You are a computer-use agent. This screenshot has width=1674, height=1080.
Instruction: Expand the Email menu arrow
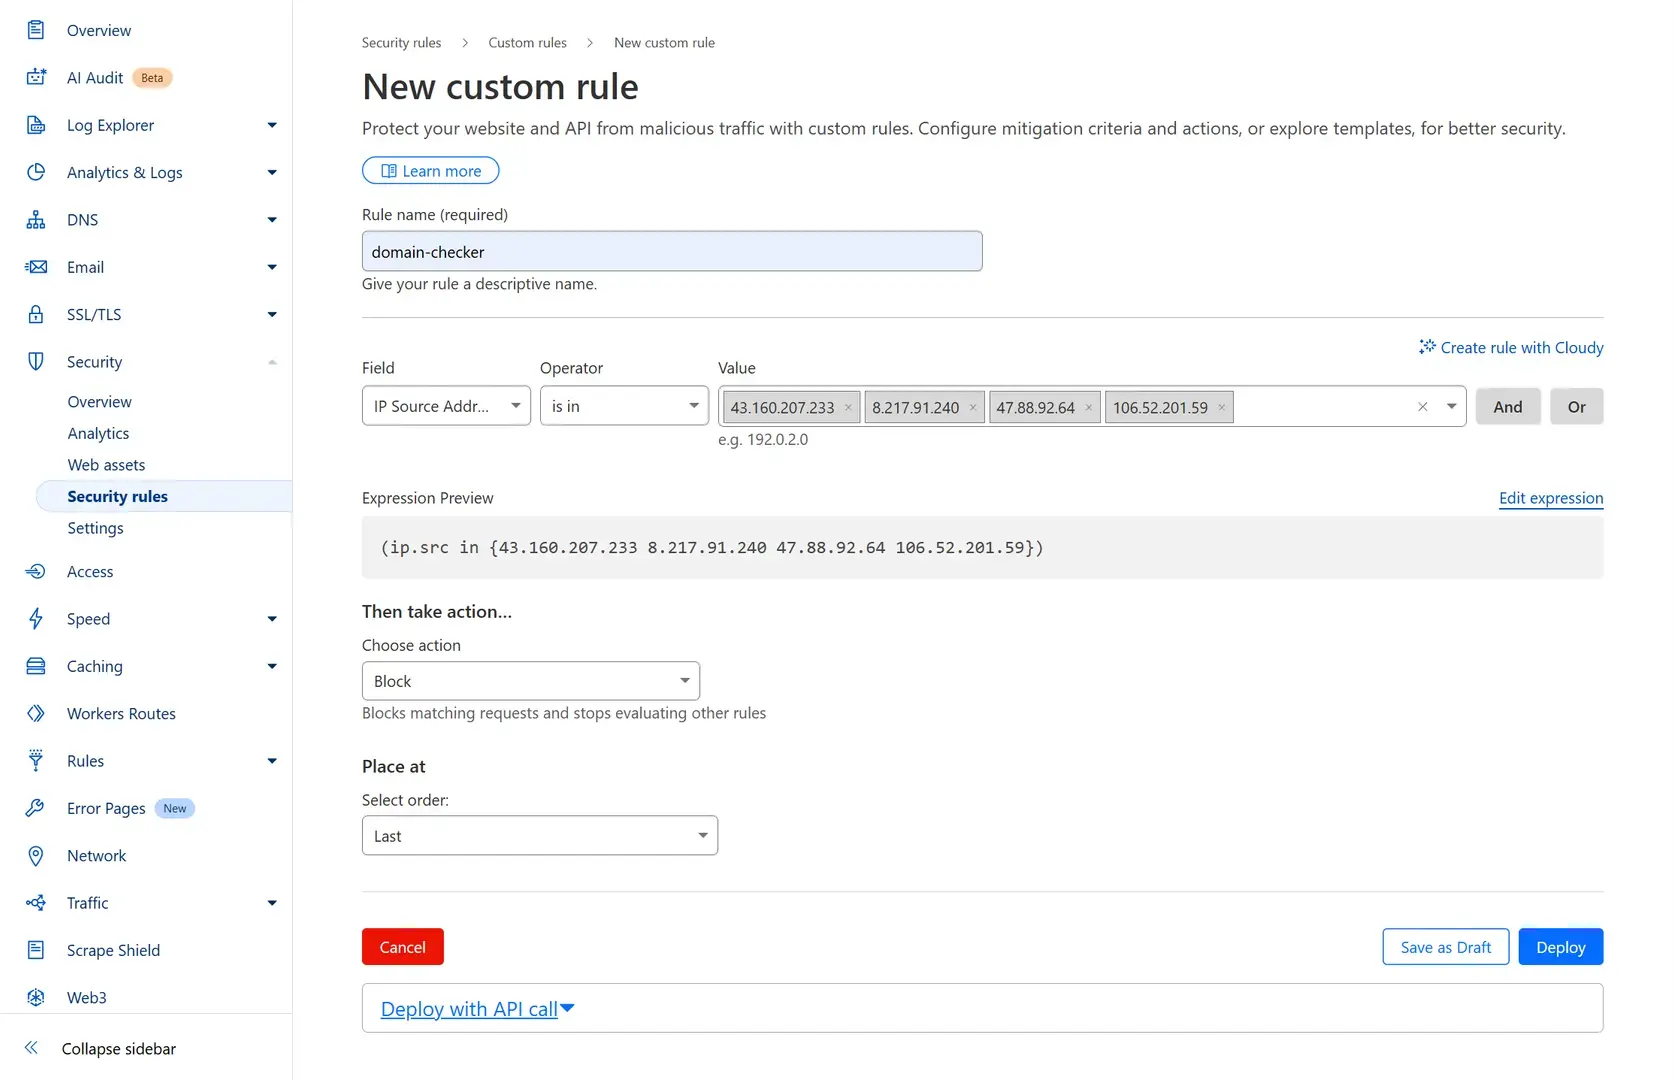coord(272,267)
